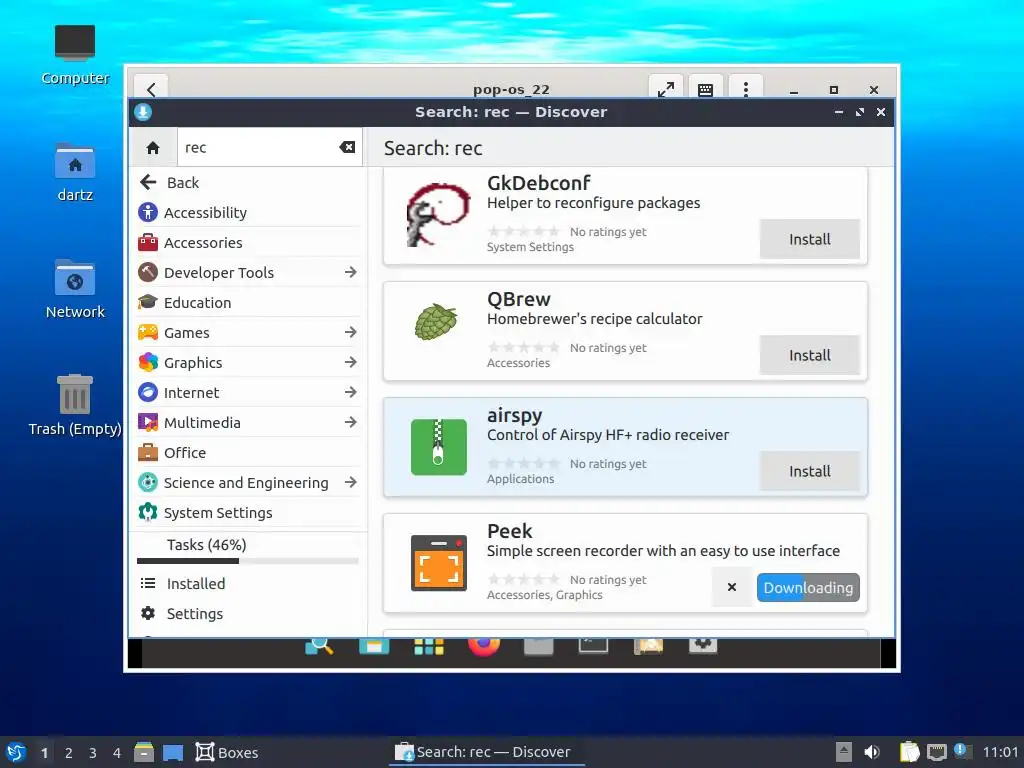
Task: Open Discover Settings
Action: (248, 613)
